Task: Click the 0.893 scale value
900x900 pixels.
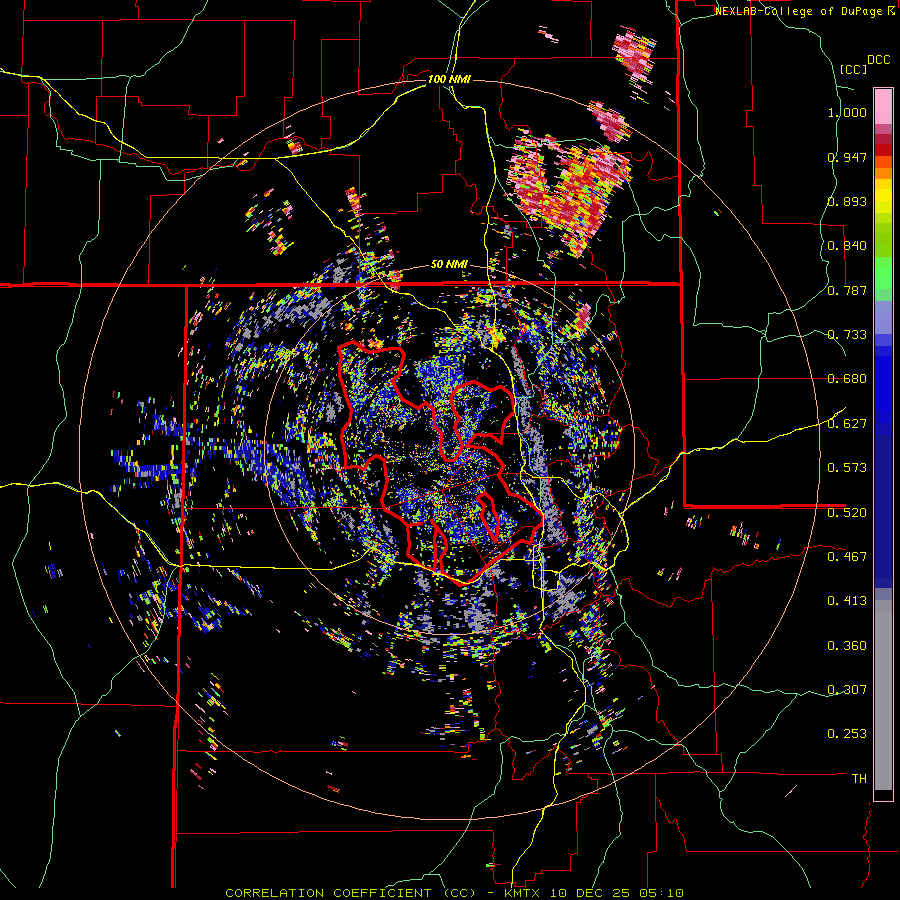Action: (847, 201)
